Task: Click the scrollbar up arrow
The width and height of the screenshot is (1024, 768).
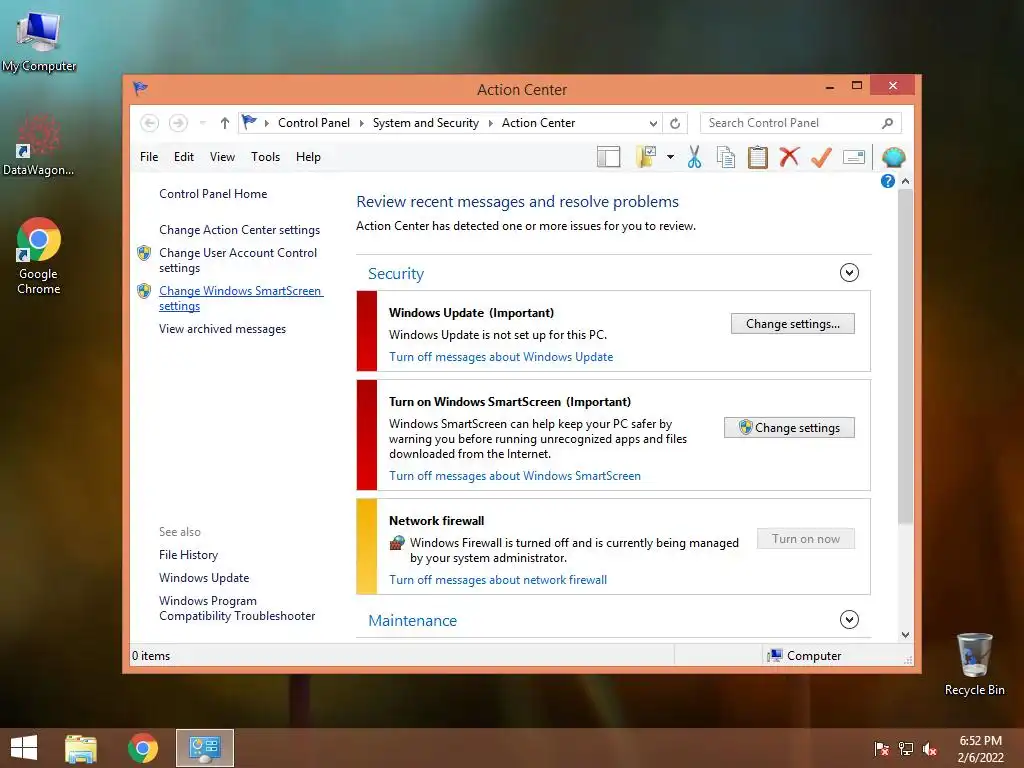Action: tap(905, 181)
